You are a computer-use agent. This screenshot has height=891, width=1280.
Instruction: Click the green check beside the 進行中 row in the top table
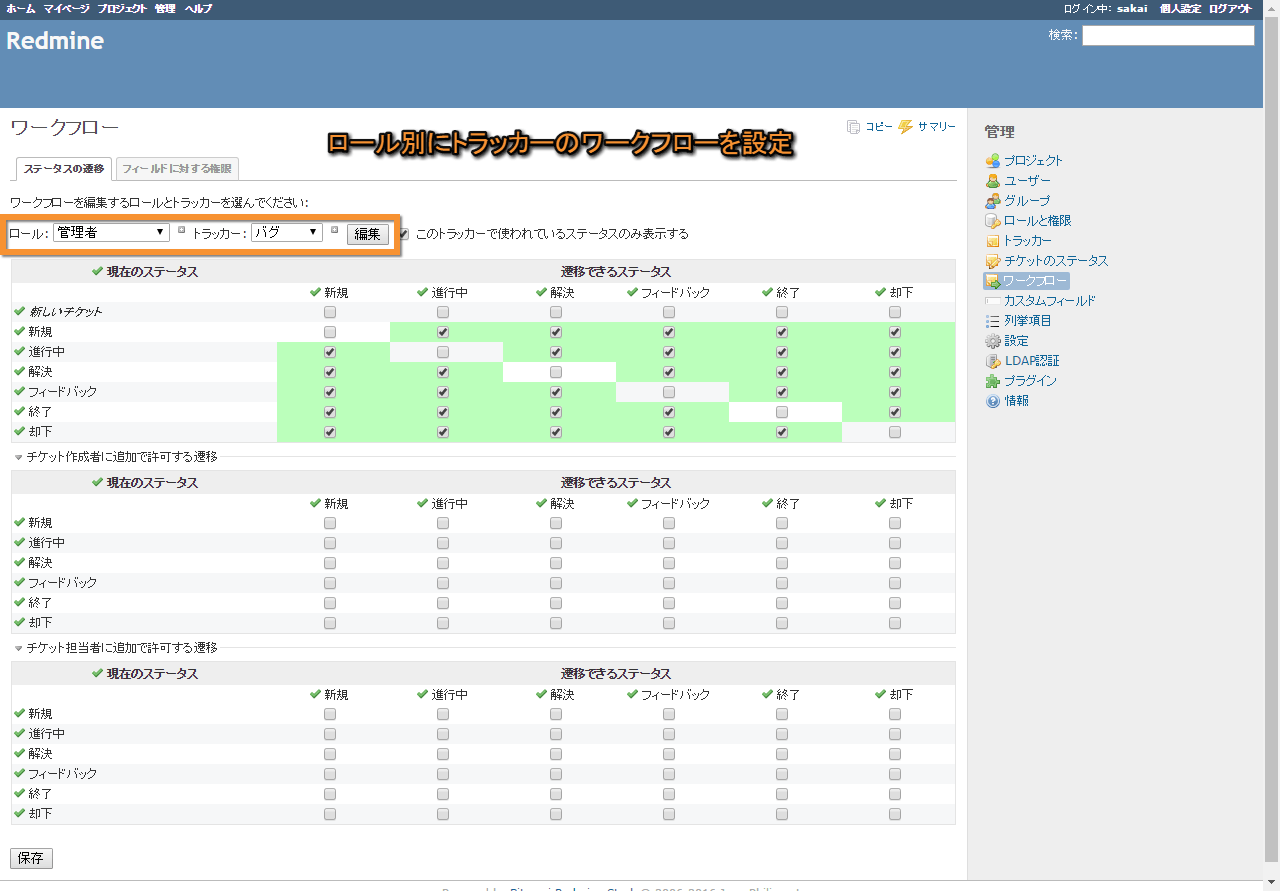20,351
